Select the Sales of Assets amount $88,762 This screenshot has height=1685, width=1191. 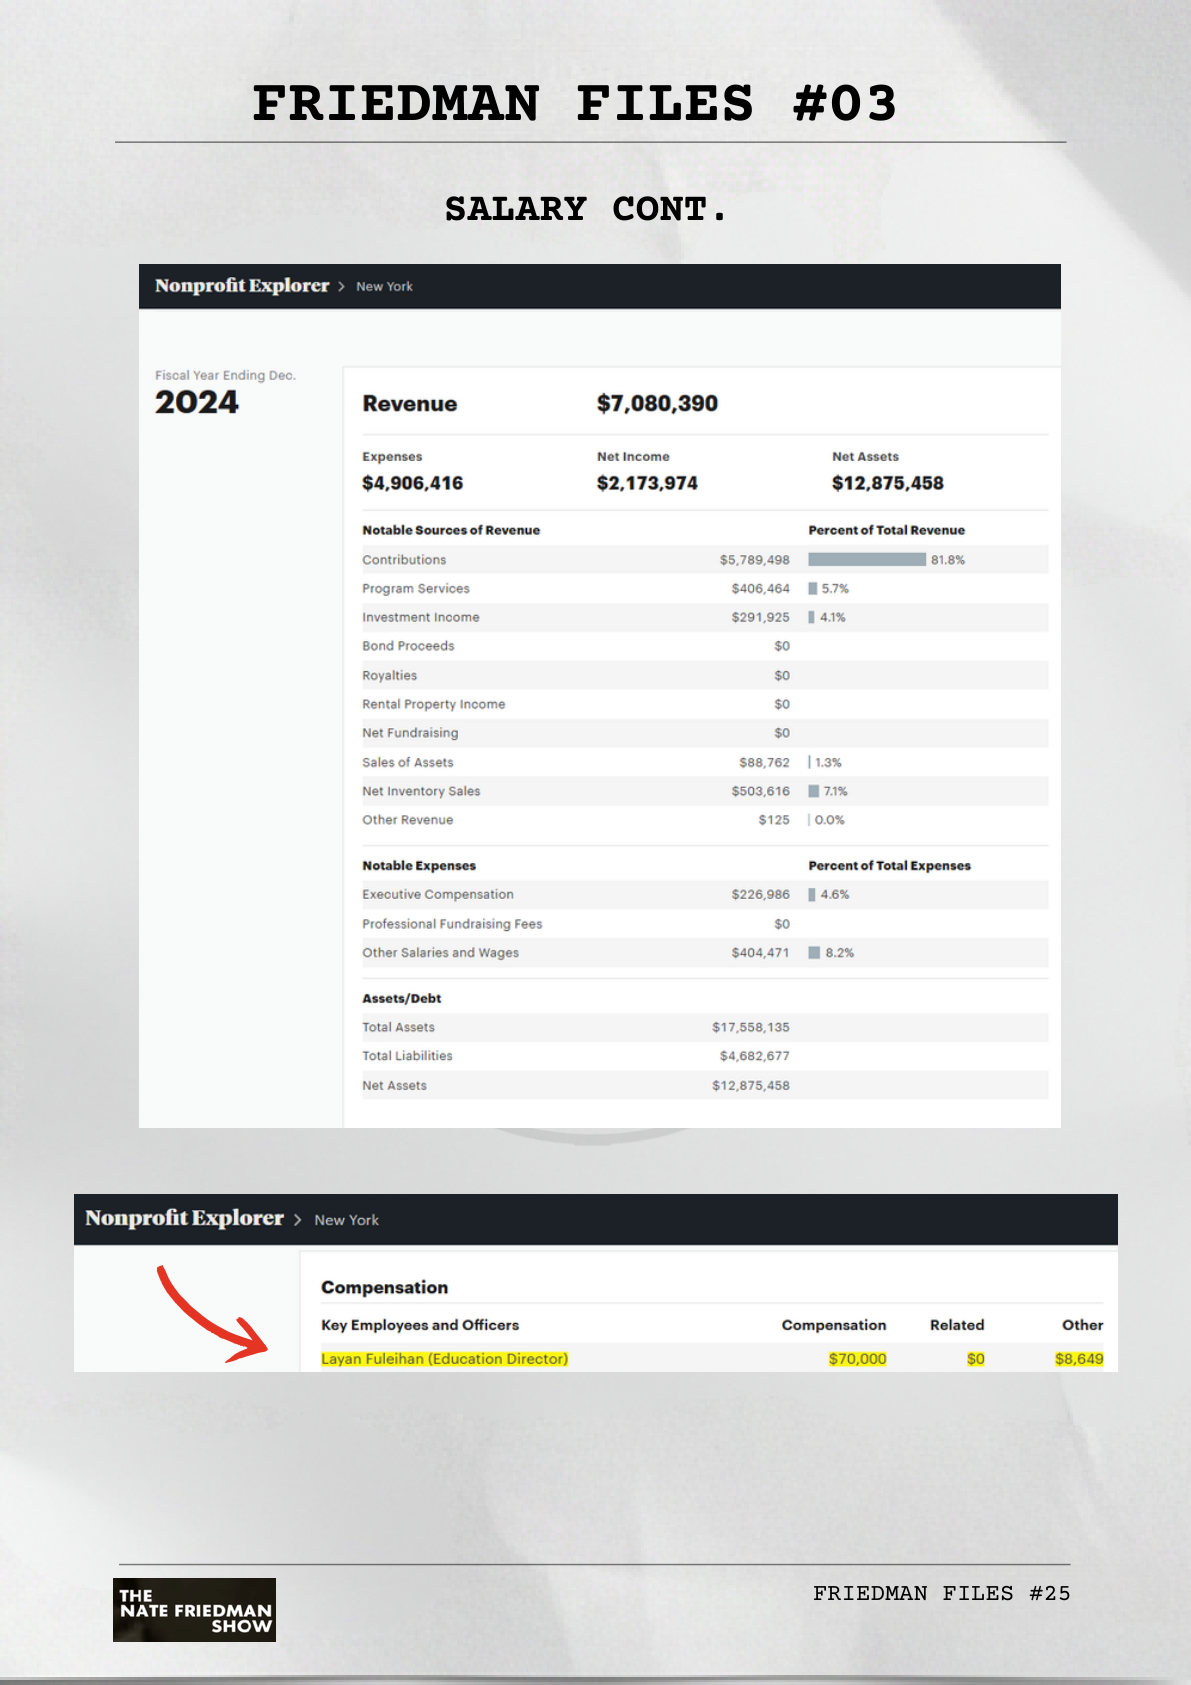point(764,763)
